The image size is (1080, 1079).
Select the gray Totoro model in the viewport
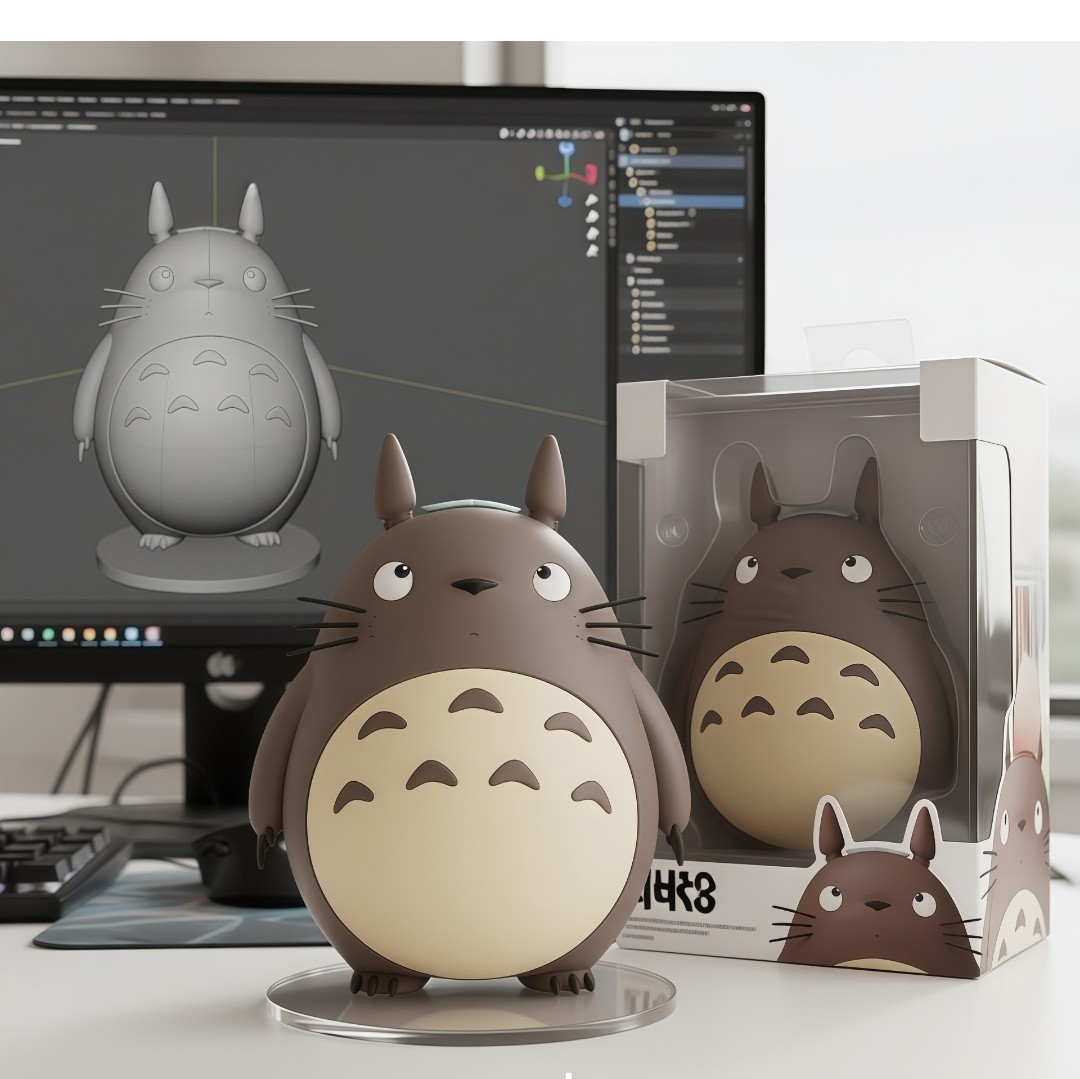[x=207, y=365]
